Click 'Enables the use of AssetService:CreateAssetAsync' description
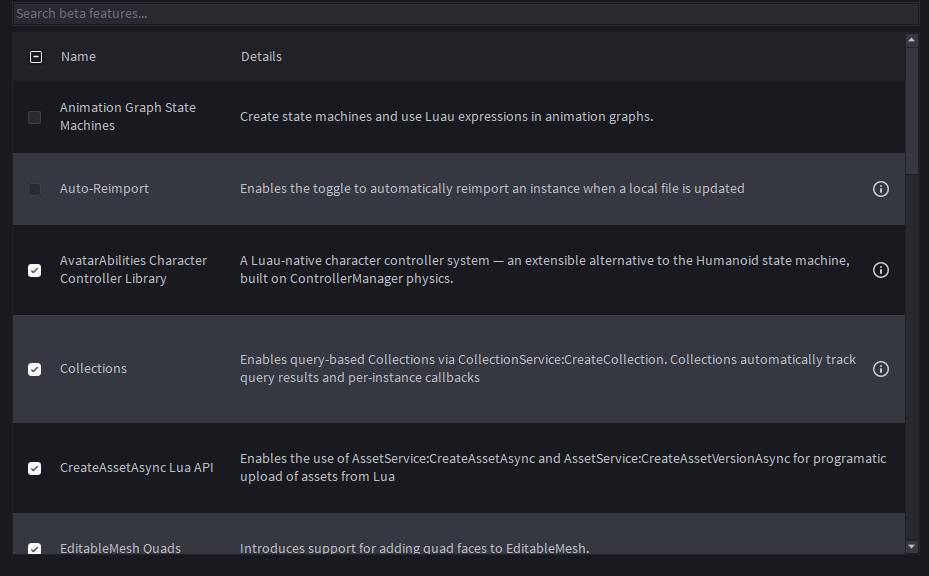The image size is (929, 576). pos(563,468)
